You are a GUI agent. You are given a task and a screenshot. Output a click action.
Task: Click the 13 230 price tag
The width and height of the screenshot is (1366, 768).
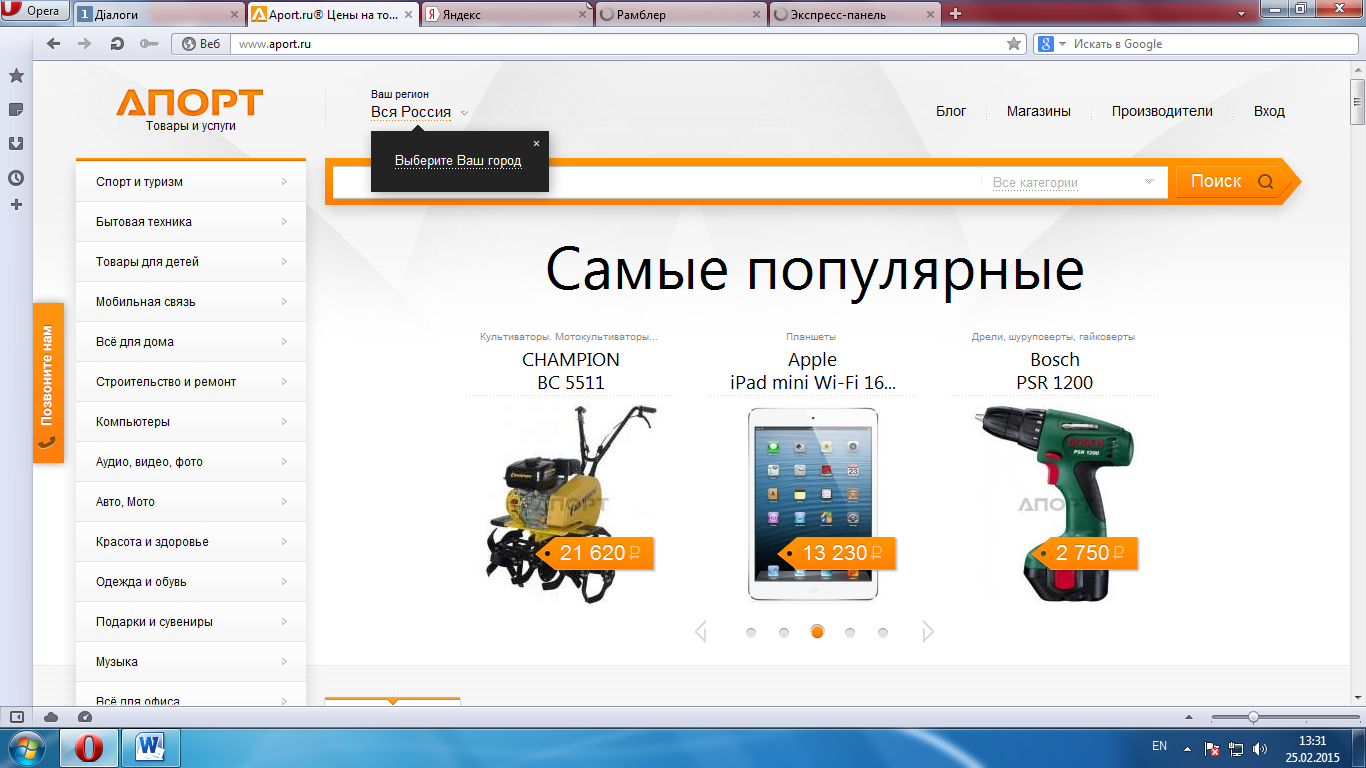pyautogui.click(x=837, y=553)
